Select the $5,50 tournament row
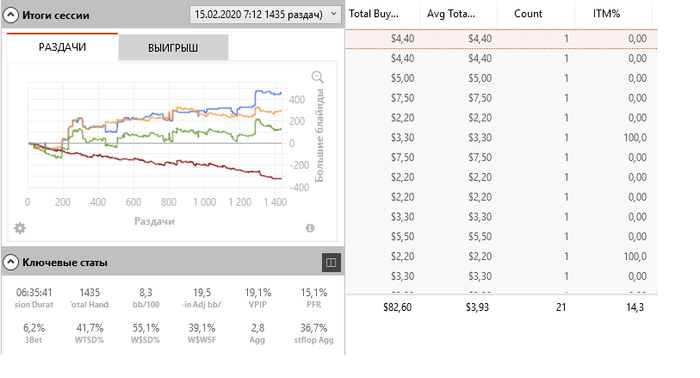 [501, 237]
